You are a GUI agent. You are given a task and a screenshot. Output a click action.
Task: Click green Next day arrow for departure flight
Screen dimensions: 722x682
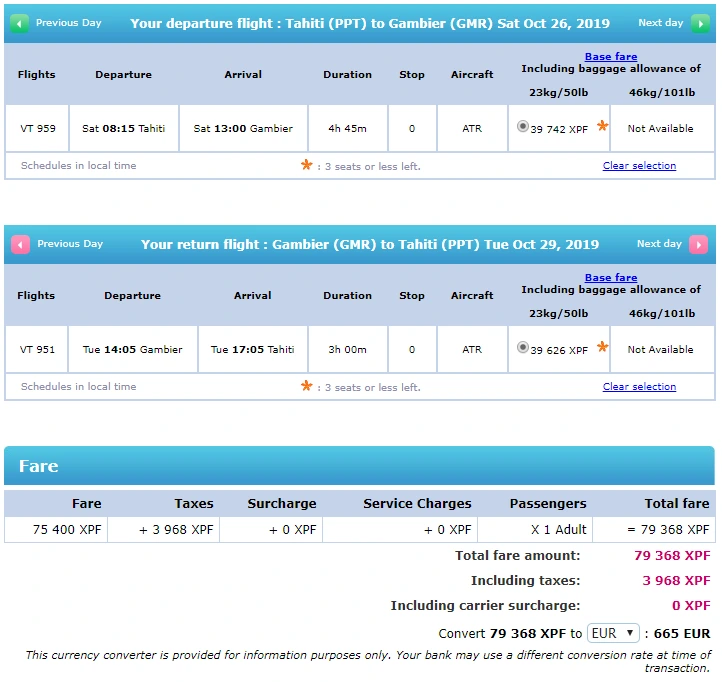click(700, 23)
